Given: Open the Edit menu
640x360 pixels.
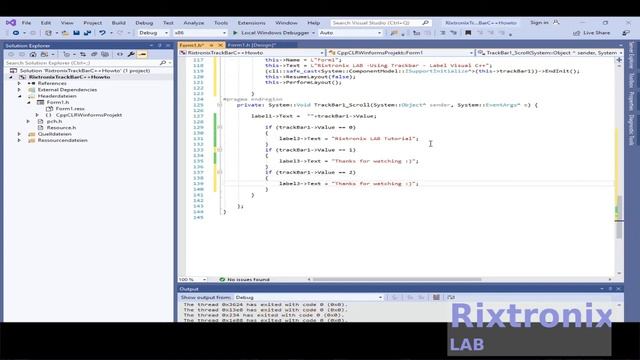Looking at the screenshot, I should click(46, 23).
